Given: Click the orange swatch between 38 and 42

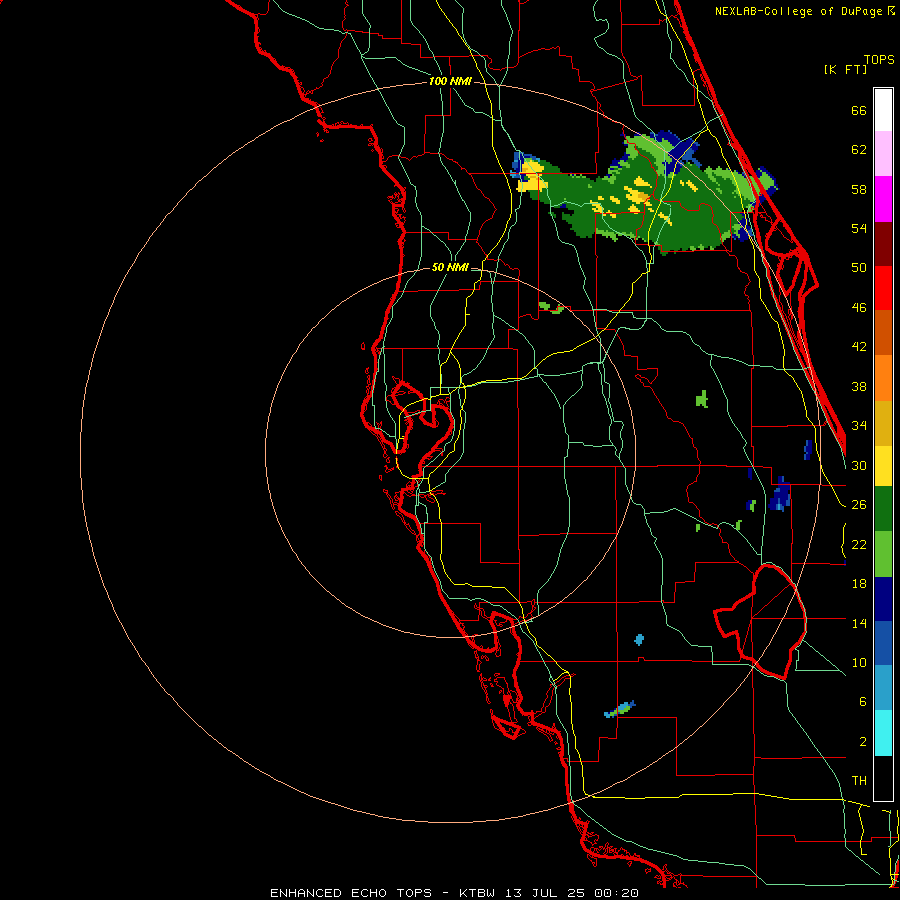Looking at the screenshot, I should [x=883, y=378].
